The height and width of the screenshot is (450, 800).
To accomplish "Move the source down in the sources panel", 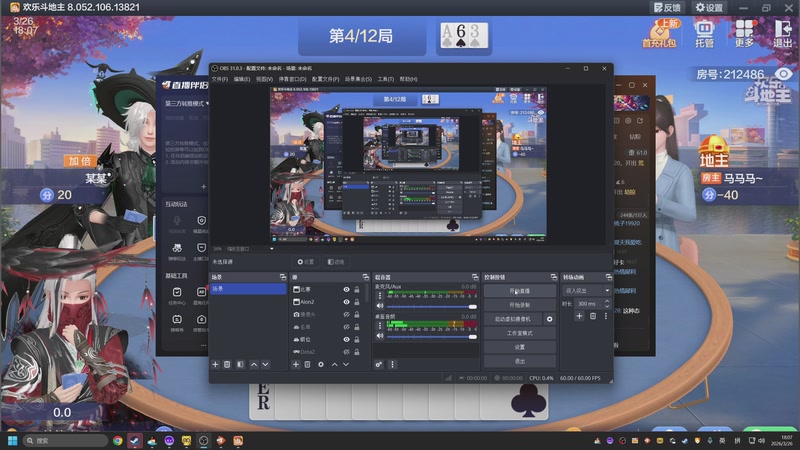I will [x=346, y=364].
